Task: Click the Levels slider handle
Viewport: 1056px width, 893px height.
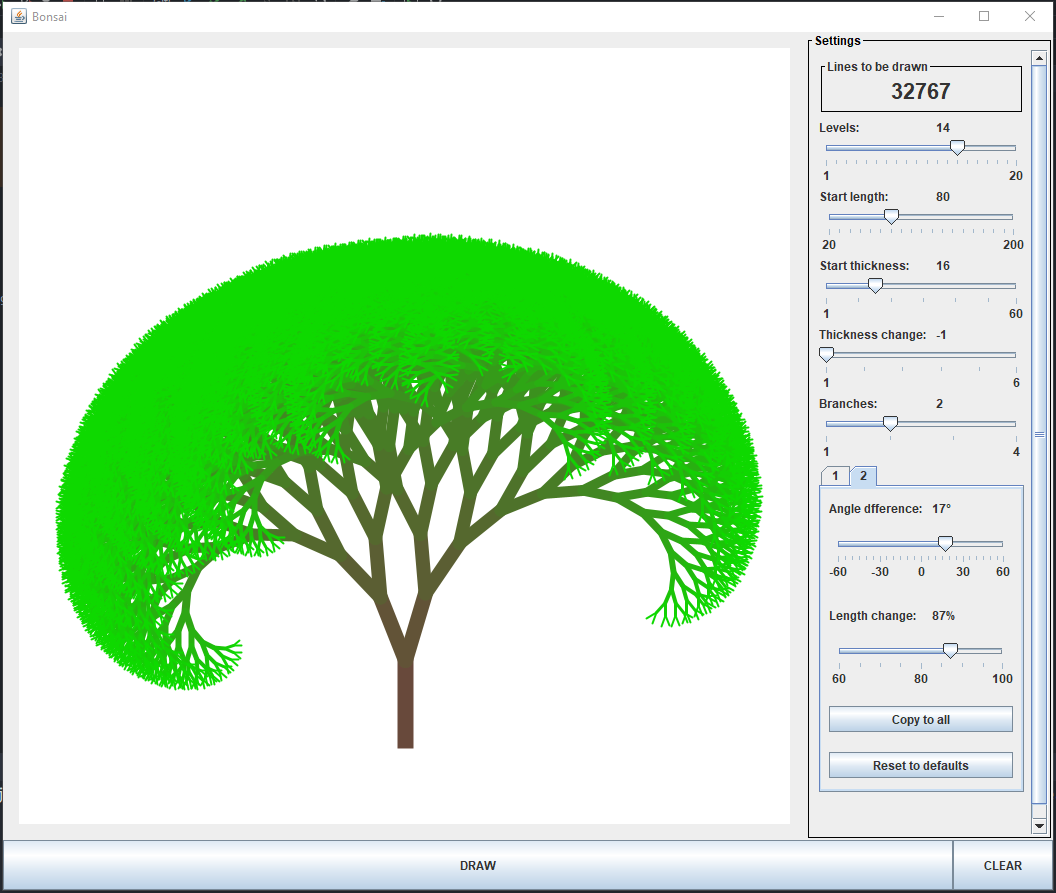Action: (957, 147)
